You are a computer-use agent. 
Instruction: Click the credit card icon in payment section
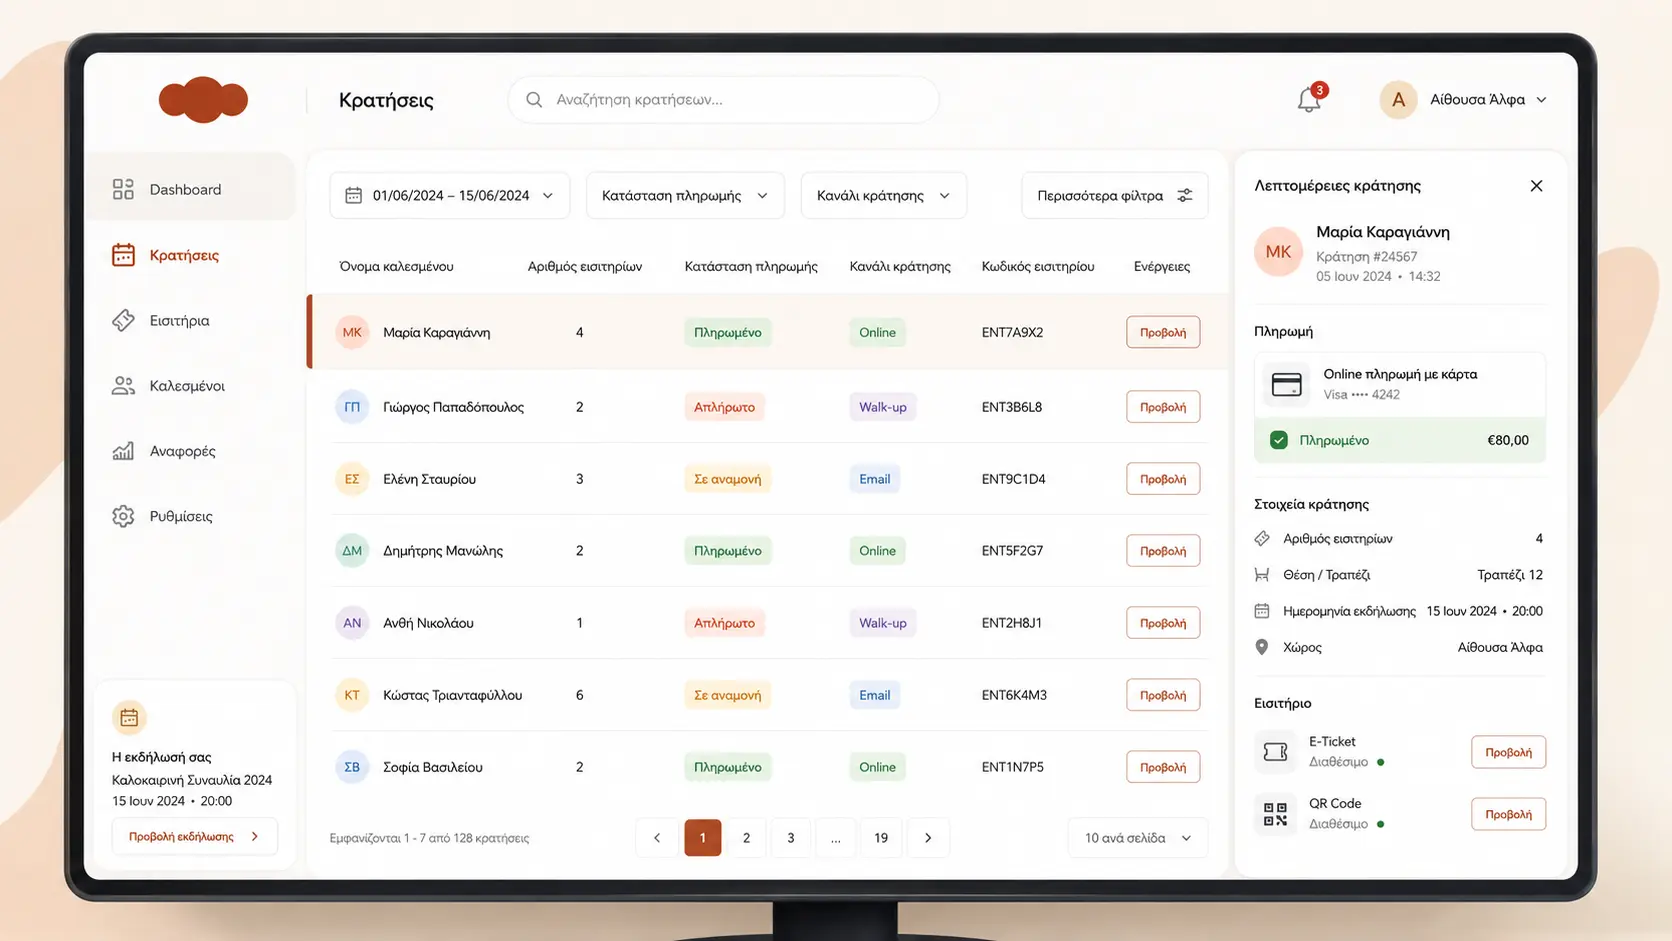(x=1286, y=384)
